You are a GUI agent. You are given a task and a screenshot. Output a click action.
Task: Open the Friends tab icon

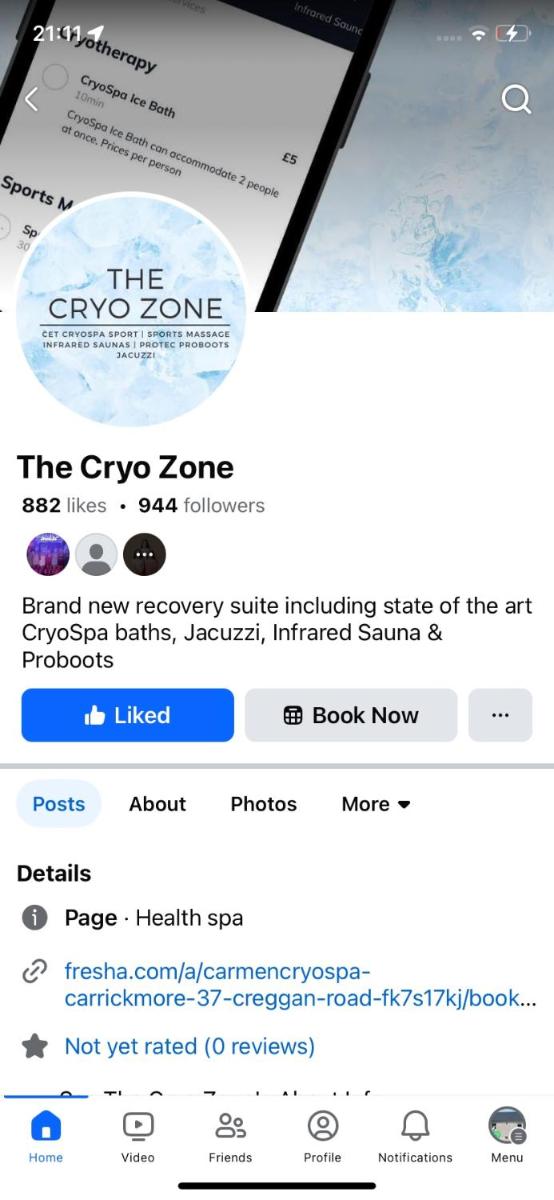tap(230, 1126)
